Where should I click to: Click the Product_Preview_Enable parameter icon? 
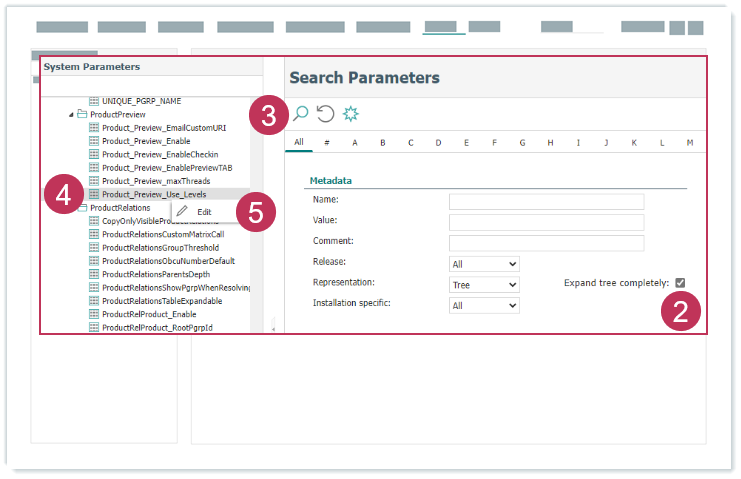click(x=94, y=141)
